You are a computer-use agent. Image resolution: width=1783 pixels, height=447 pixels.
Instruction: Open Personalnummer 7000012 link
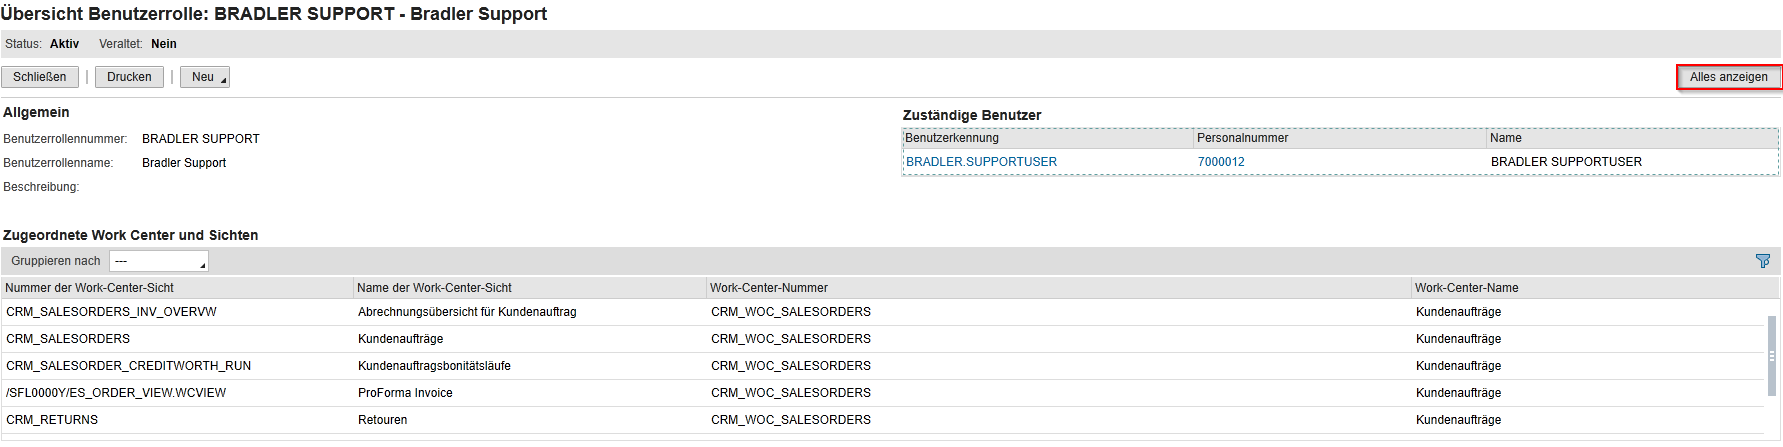(x=1221, y=162)
